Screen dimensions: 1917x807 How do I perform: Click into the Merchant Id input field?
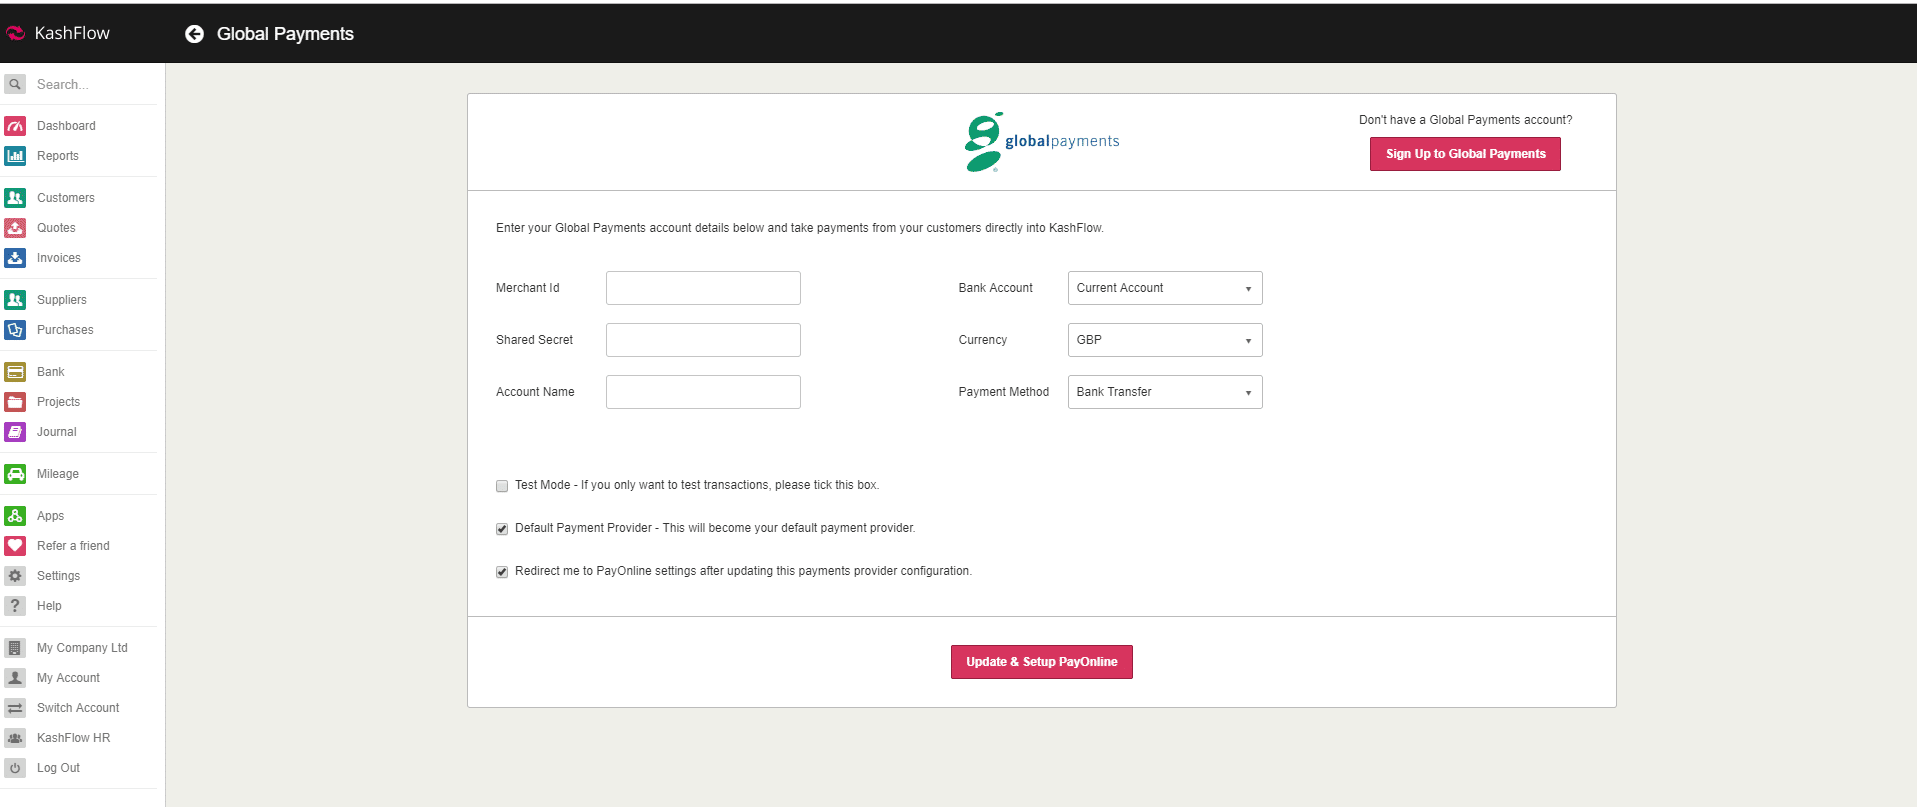pos(702,288)
